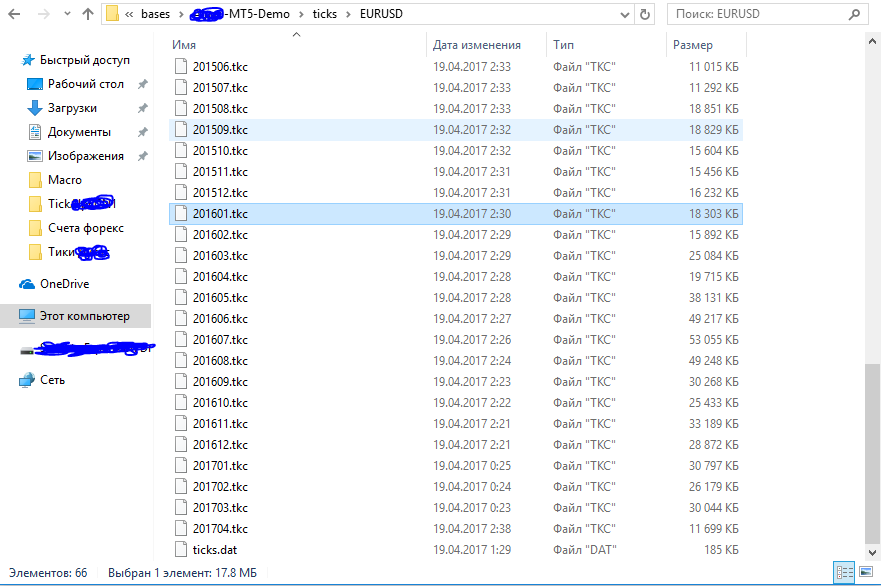Click the 201601.tkc file icon
Image resolution: width=881 pixels, height=586 pixels.
(x=181, y=214)
